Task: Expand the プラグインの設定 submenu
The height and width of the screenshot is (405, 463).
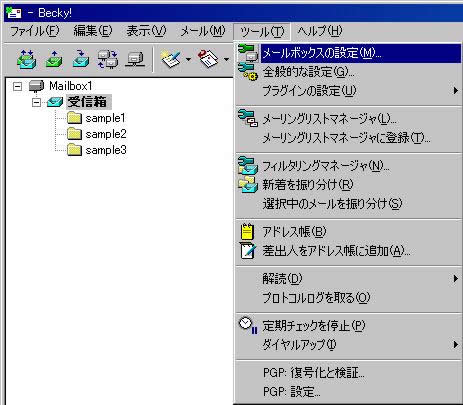Action: [348, 91]
